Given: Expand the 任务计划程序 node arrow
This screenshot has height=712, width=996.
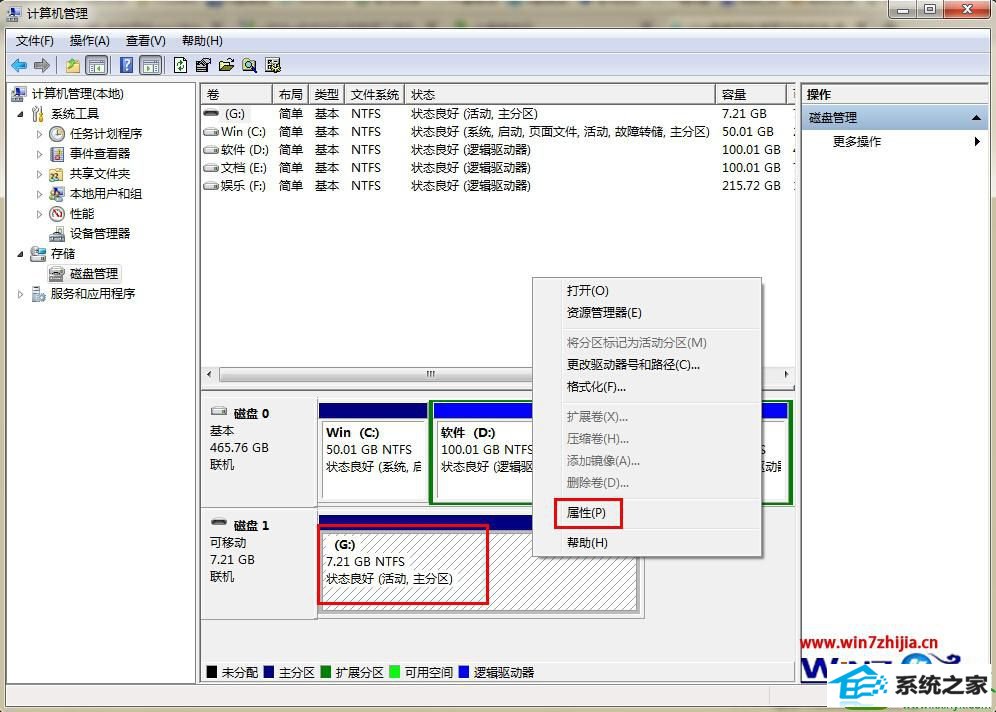Looking at the screenshot, I should (39, 134).
